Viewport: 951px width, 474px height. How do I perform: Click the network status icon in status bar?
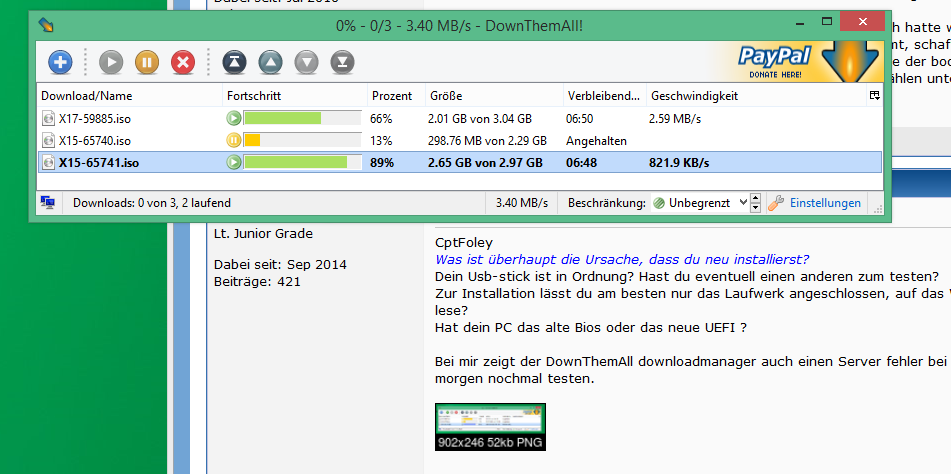tap(48, 202)
